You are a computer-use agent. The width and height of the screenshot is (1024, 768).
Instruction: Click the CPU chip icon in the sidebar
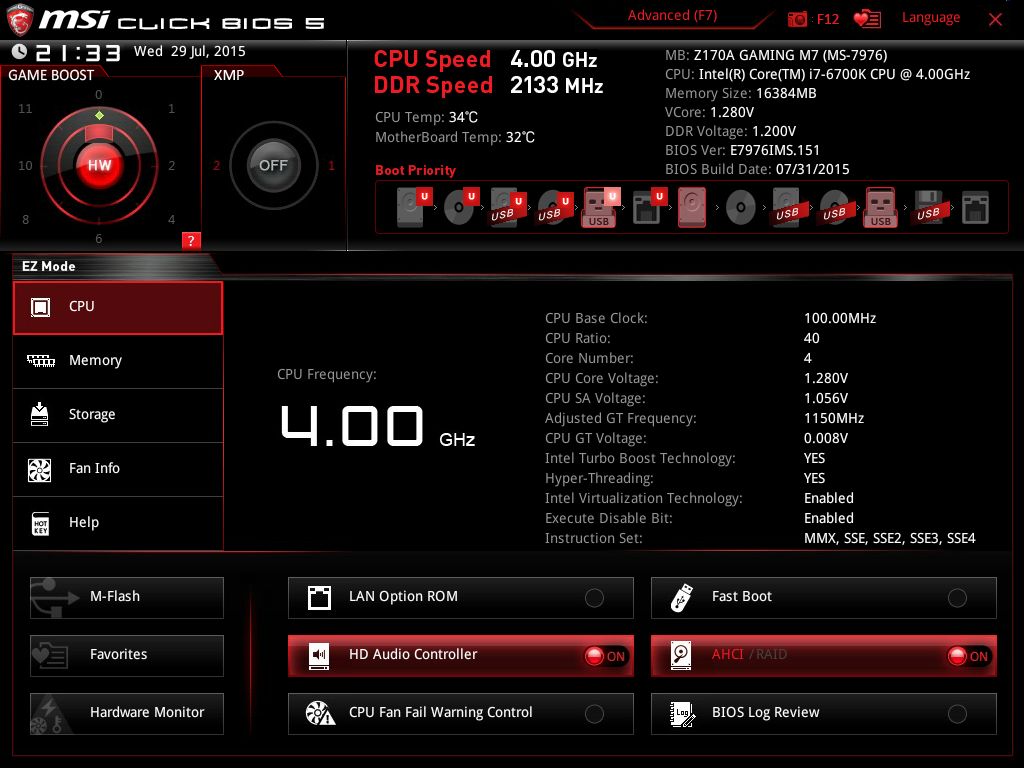click(x=40, y=306)
